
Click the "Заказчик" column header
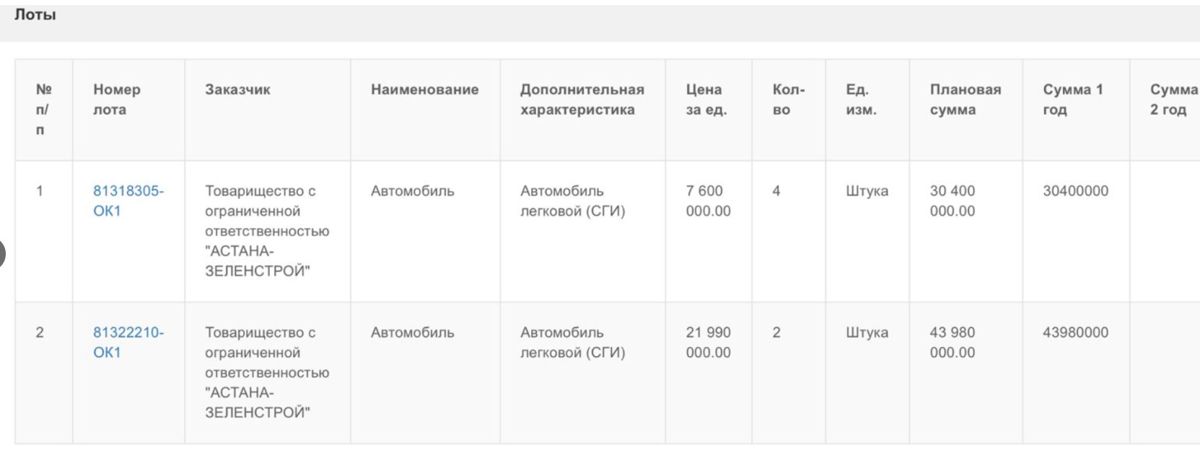click(238, 90)
